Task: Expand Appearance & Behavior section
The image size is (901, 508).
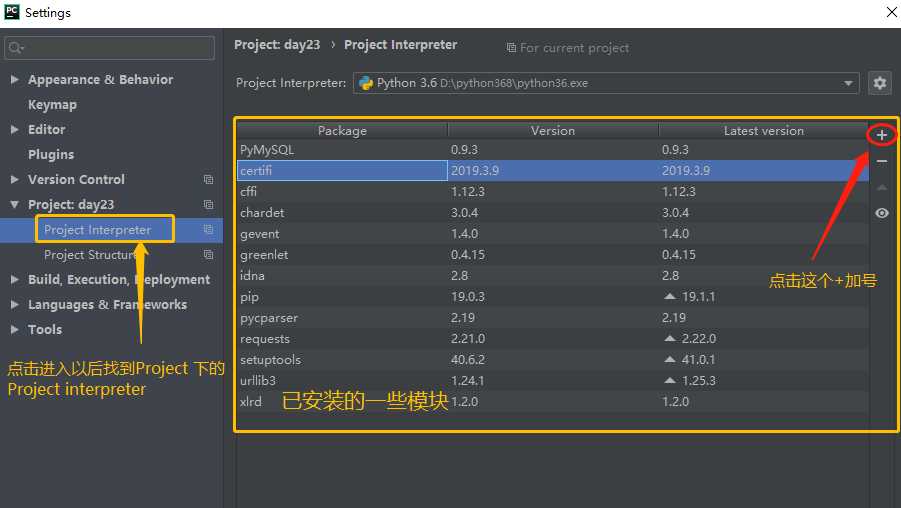Action: coord(14,79)
